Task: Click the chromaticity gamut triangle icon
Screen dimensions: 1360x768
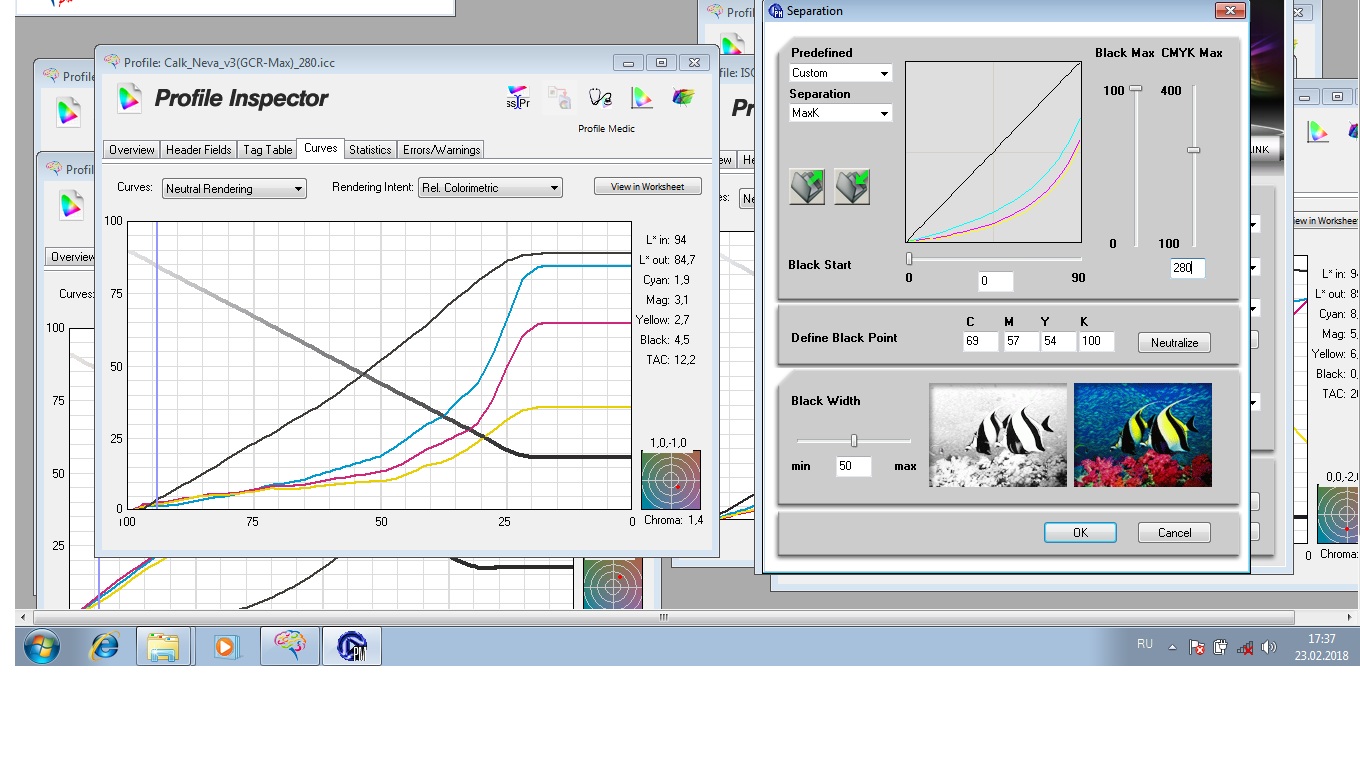Action: coord(643,97)
